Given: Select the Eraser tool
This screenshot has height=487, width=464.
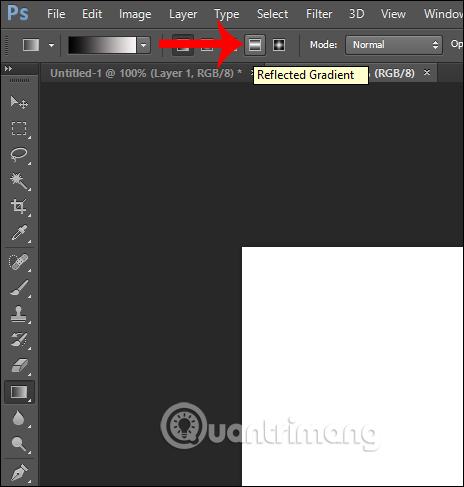Looking at the screenshot, I should coord(19,366).
